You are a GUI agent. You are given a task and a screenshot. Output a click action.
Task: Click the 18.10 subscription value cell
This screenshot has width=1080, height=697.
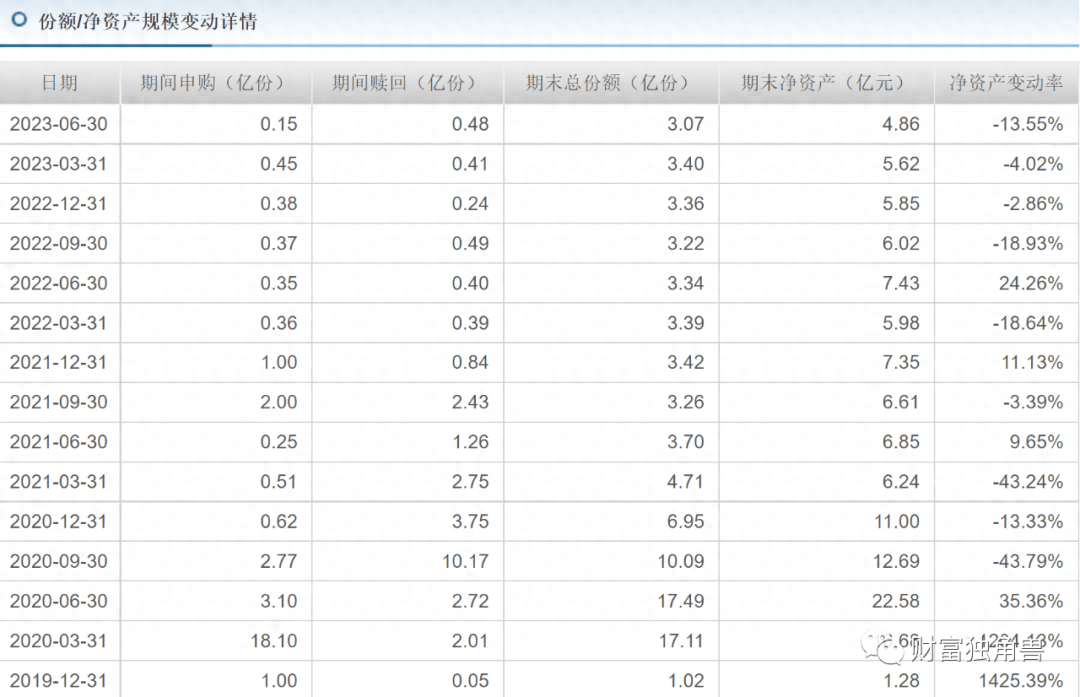pos(277,640)
